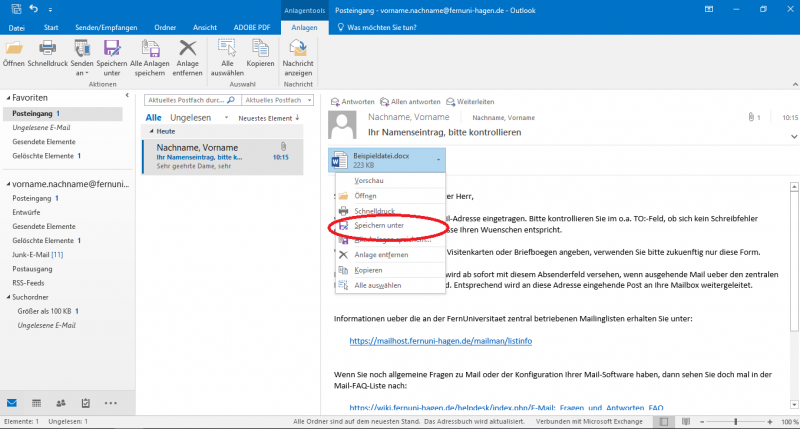
Task: Click the Was möchten Sie tun? box
Action: (377, 28)
